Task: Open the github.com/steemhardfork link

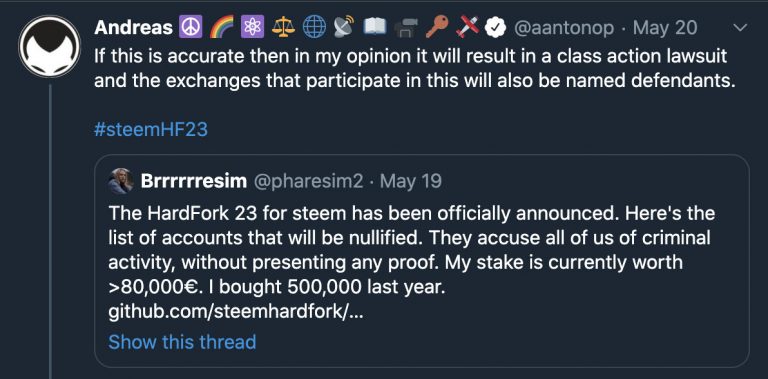Action: click(236, 312)
